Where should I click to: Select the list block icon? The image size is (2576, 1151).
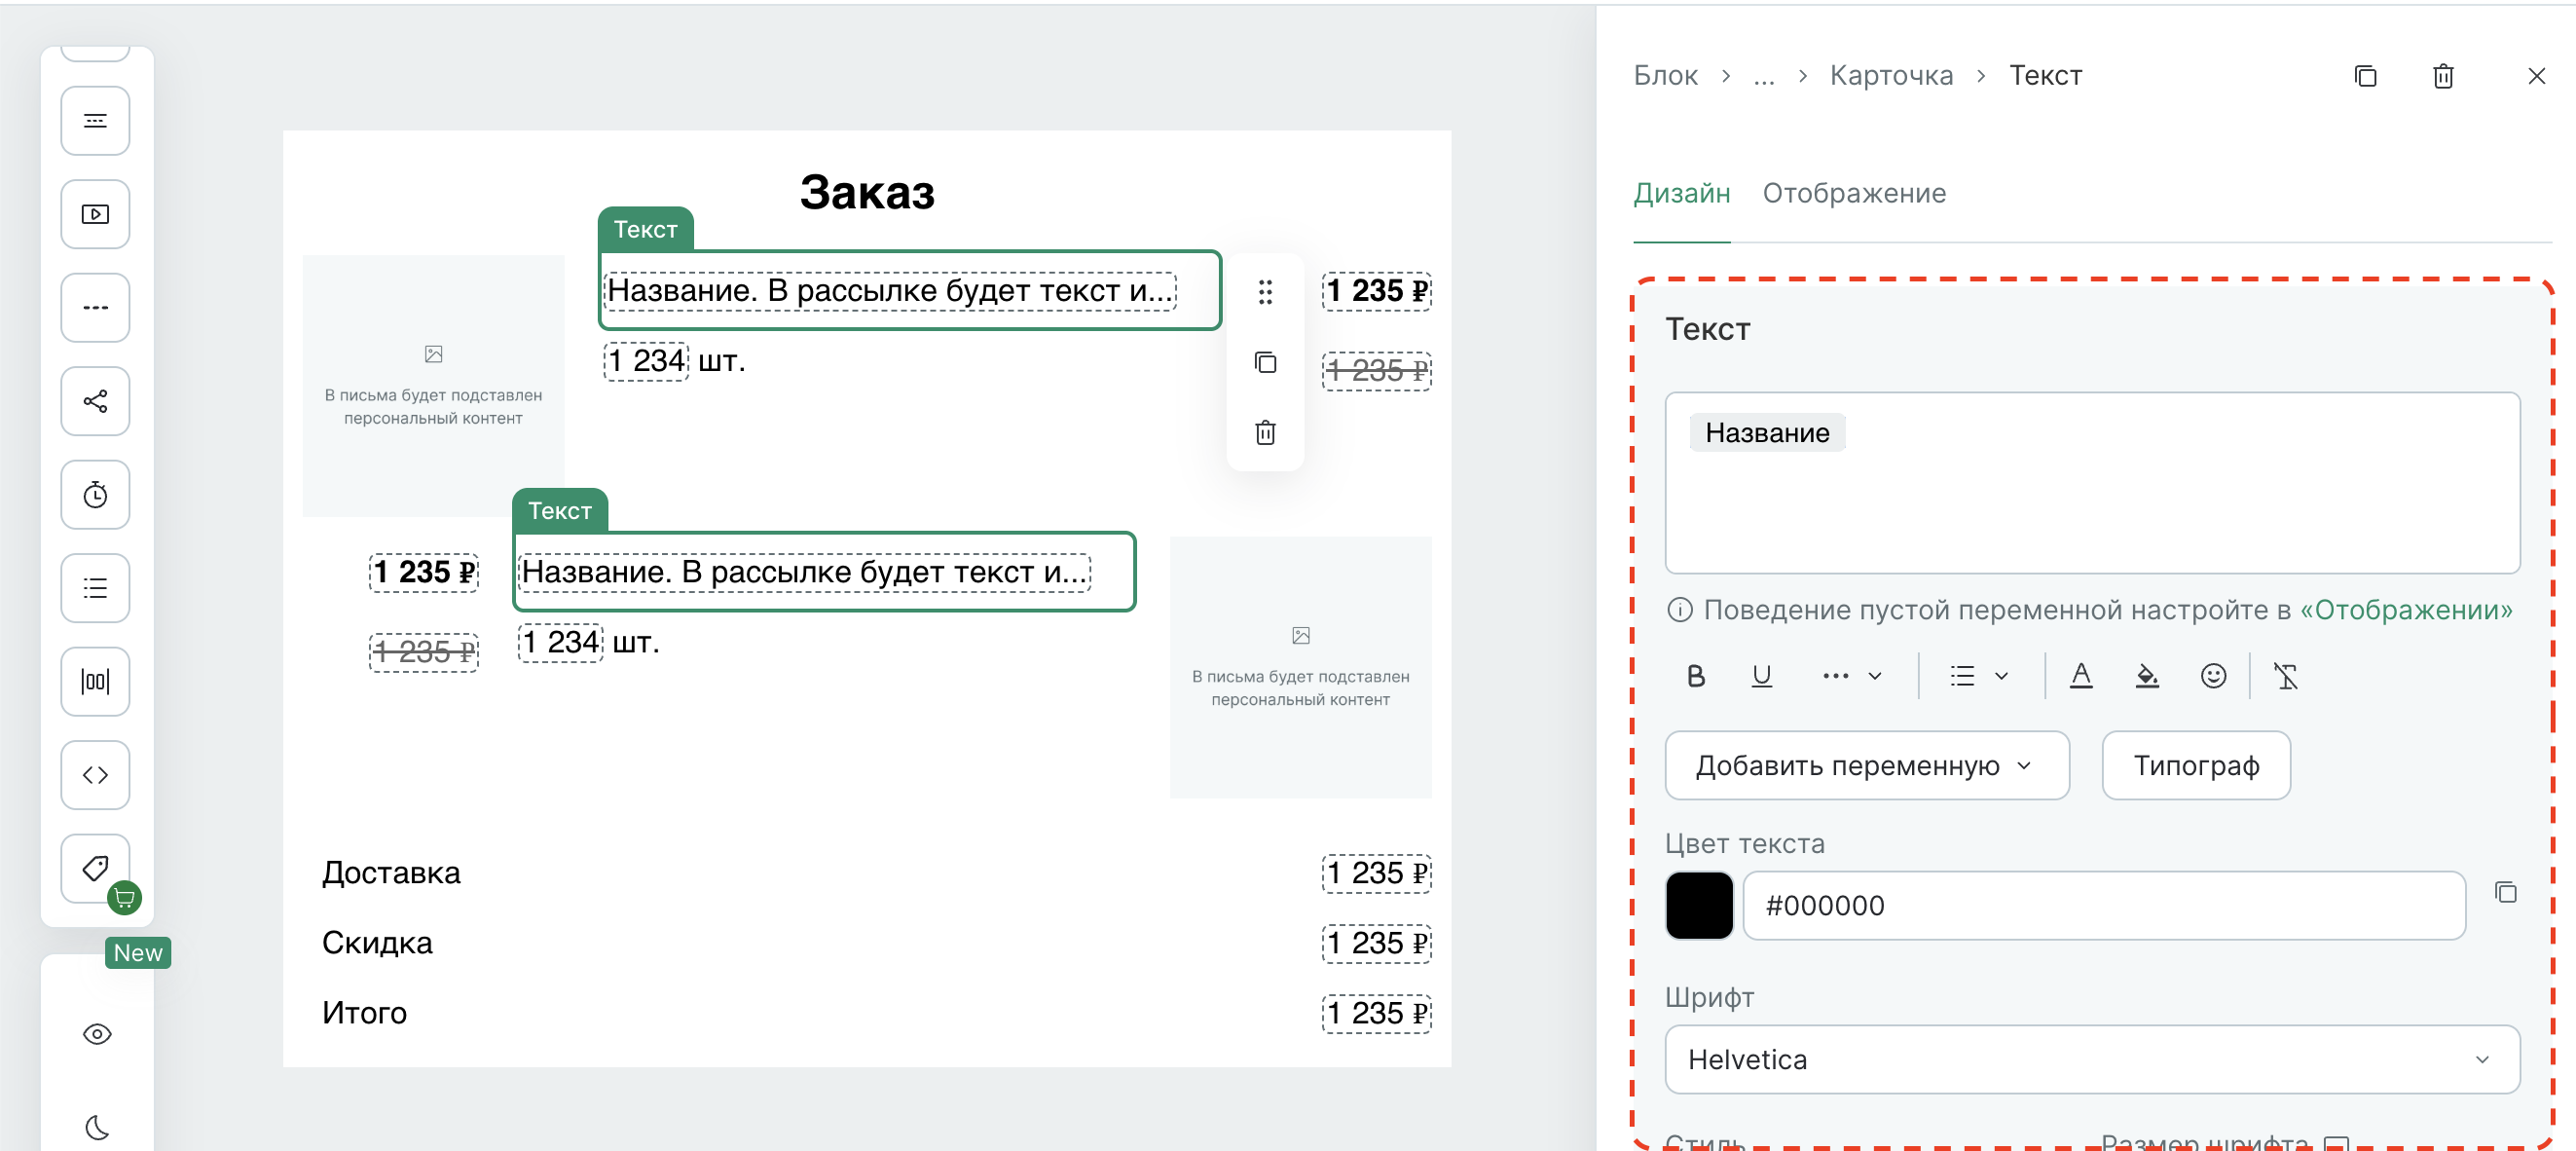[95, 588]
